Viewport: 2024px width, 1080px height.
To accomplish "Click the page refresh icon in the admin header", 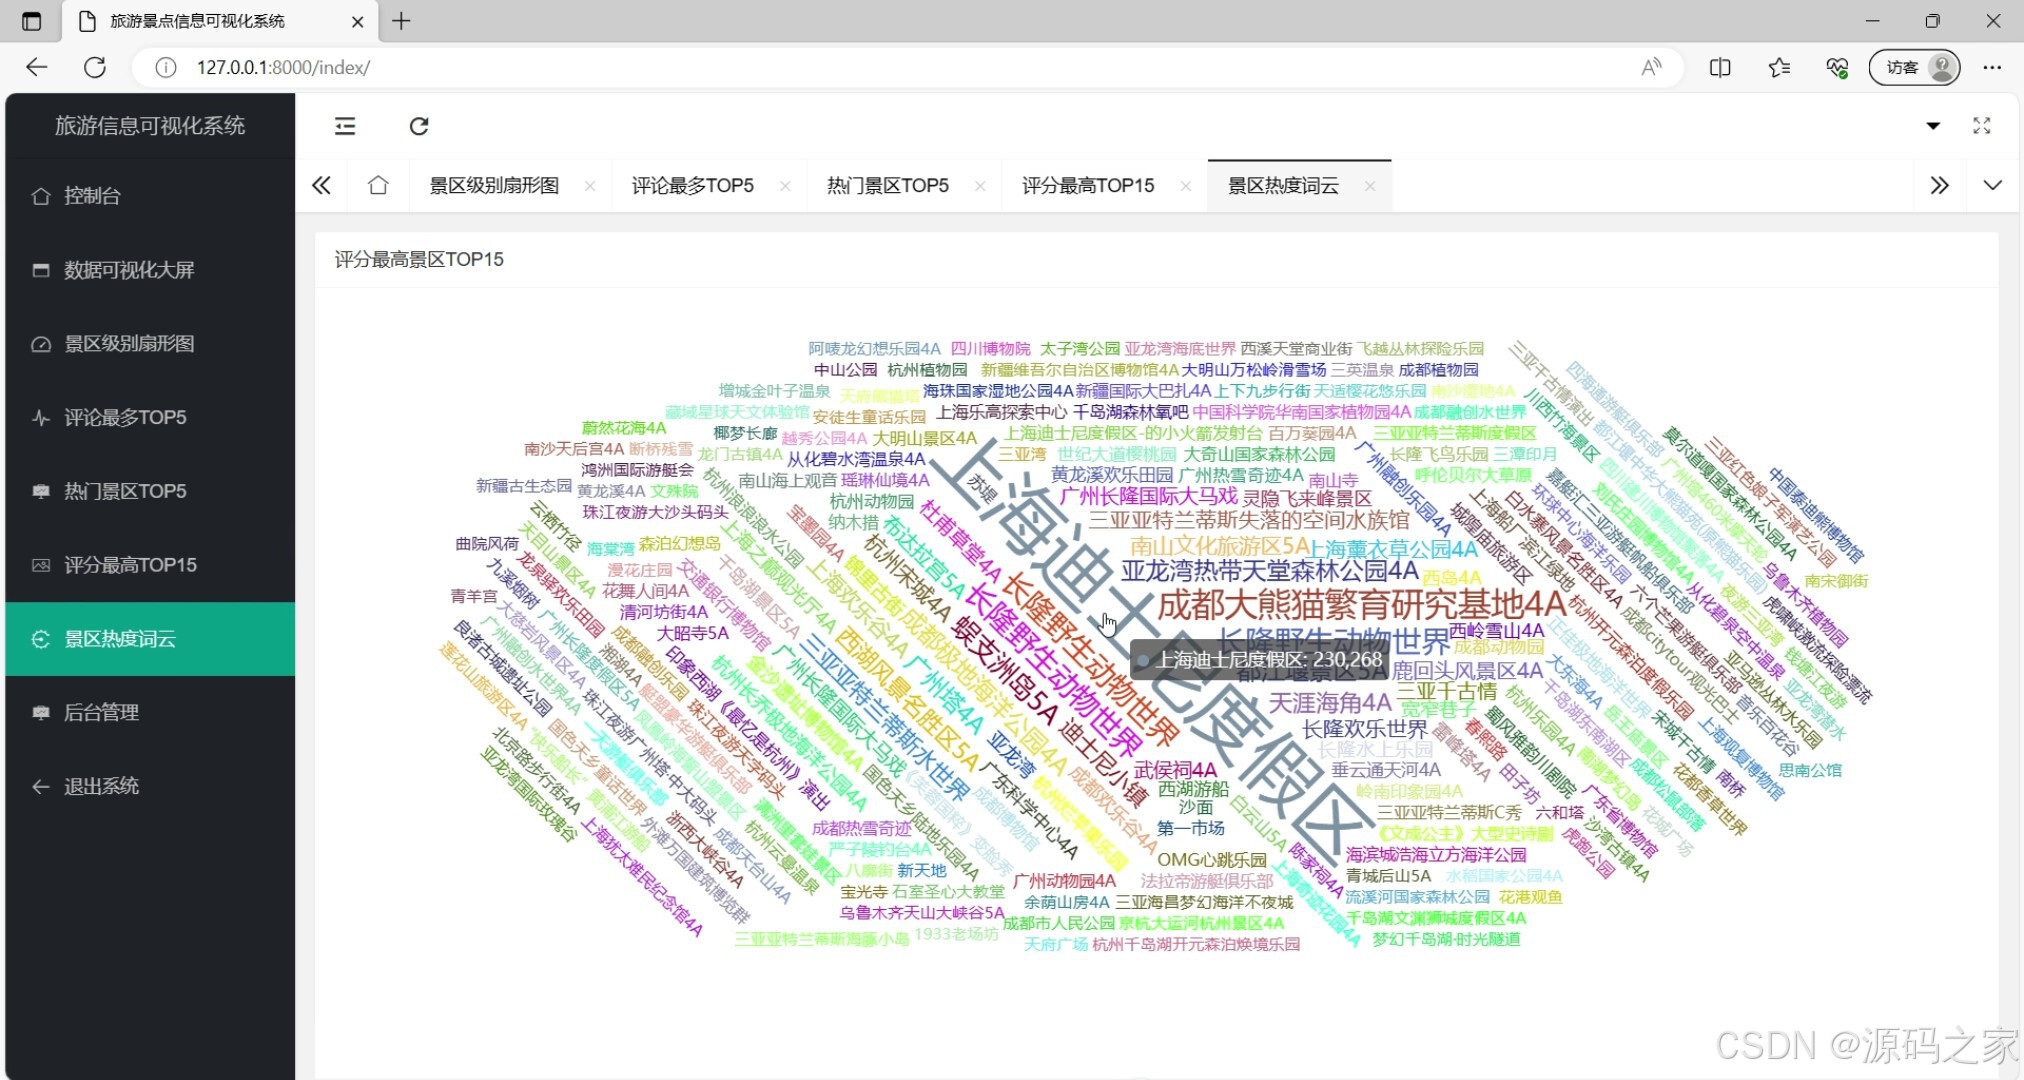I will pyautogui.click(x=419, y=126).
